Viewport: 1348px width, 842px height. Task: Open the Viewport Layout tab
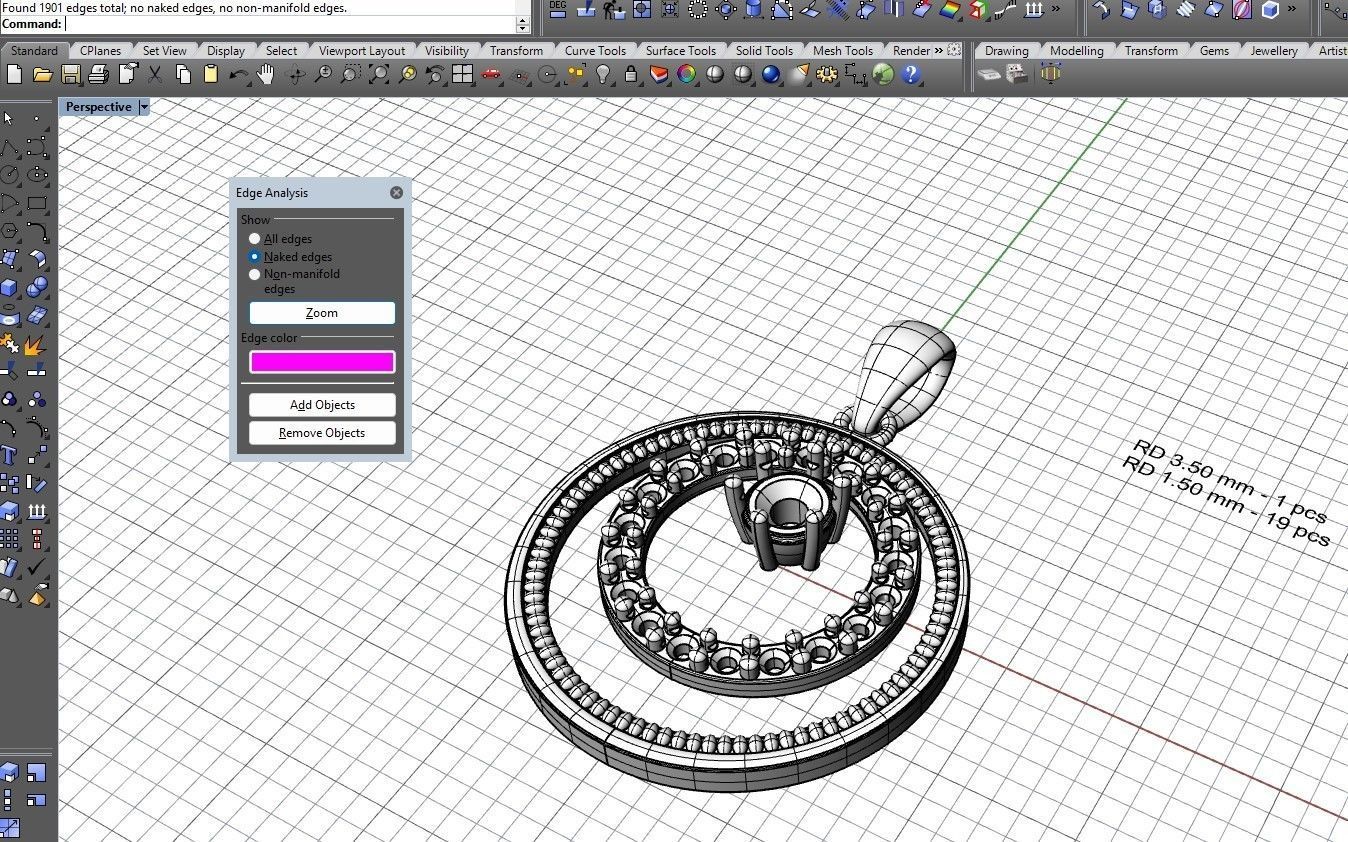362,50
